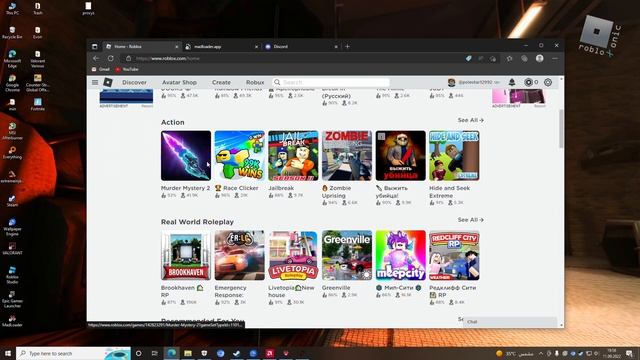Open the Roblox Chat bar
Image resolution: width=640 pixels, height=360 pixels.
[x=510, y=322]
